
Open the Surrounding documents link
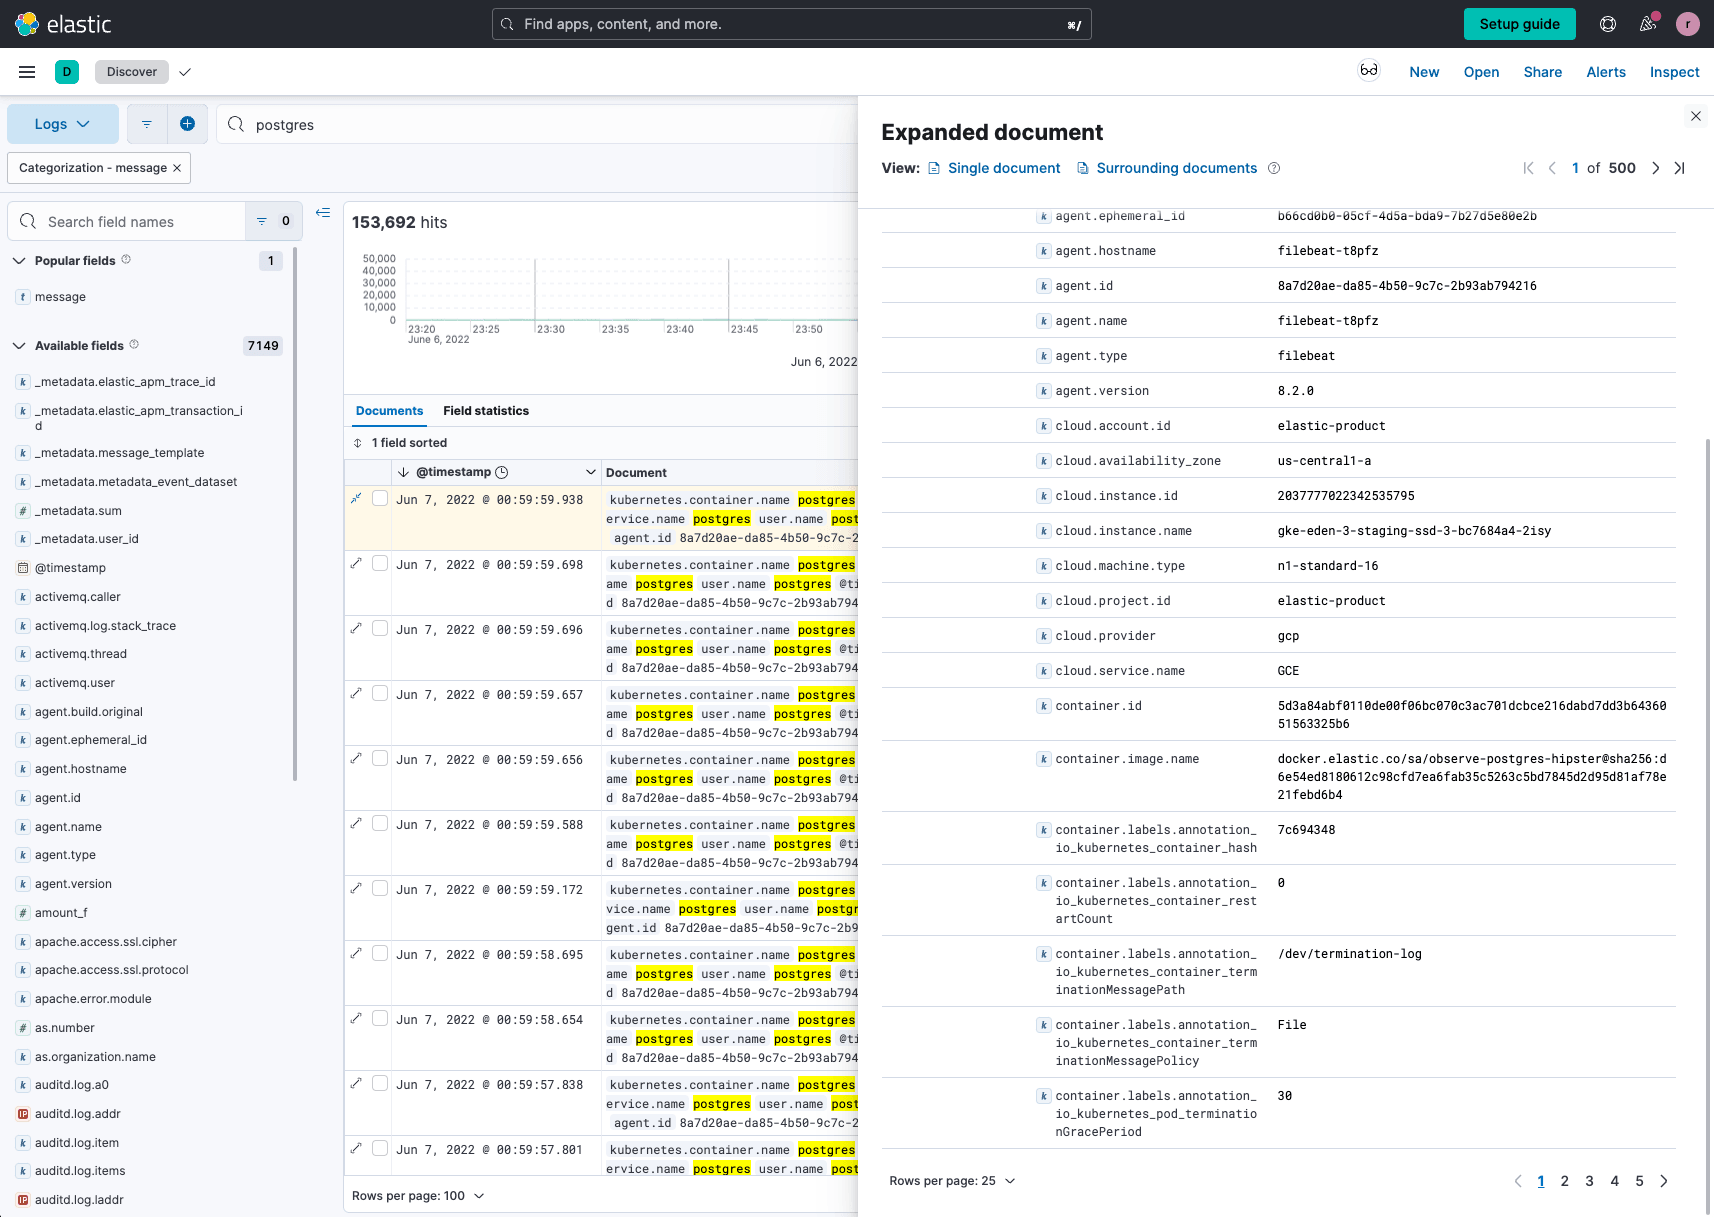[1176, 168]
